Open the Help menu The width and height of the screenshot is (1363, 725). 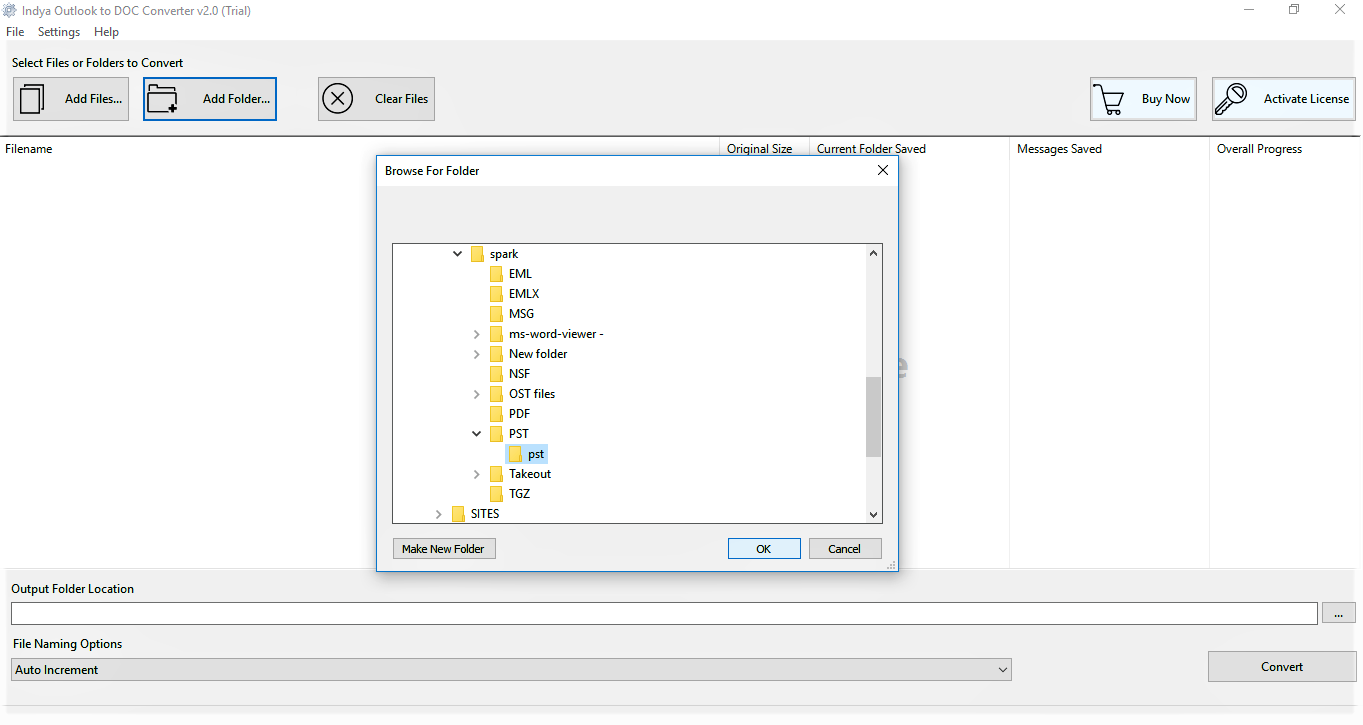tap(106, 32)
